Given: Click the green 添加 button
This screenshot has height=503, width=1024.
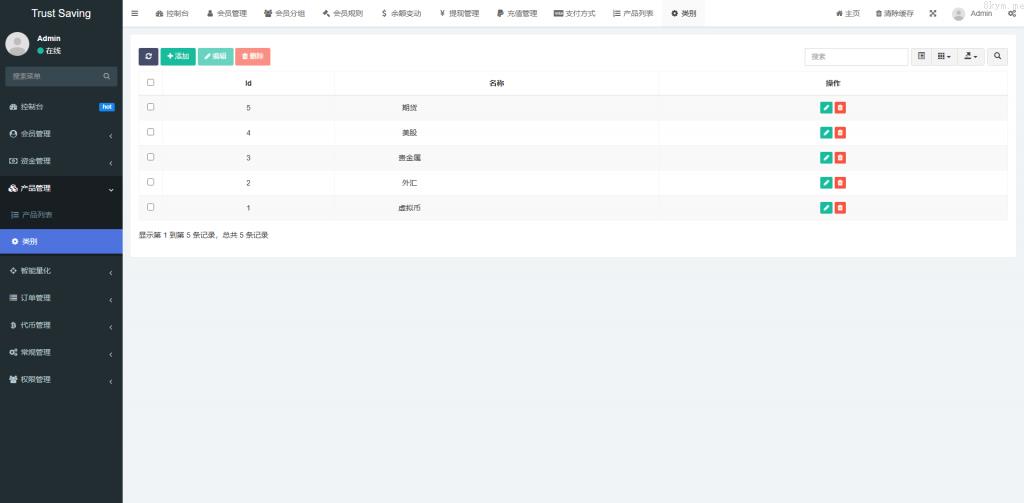Looking at the screenshot, I should coord(178,57).
